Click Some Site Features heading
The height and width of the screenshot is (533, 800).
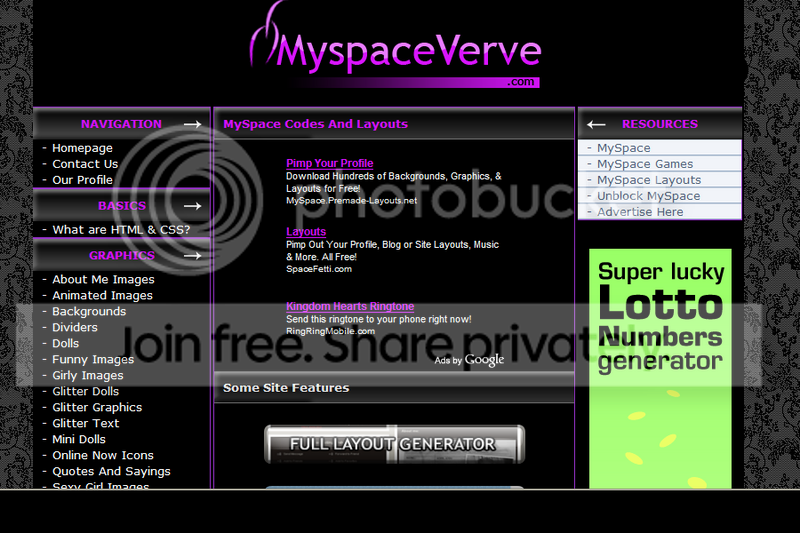(x=286, y=388)
